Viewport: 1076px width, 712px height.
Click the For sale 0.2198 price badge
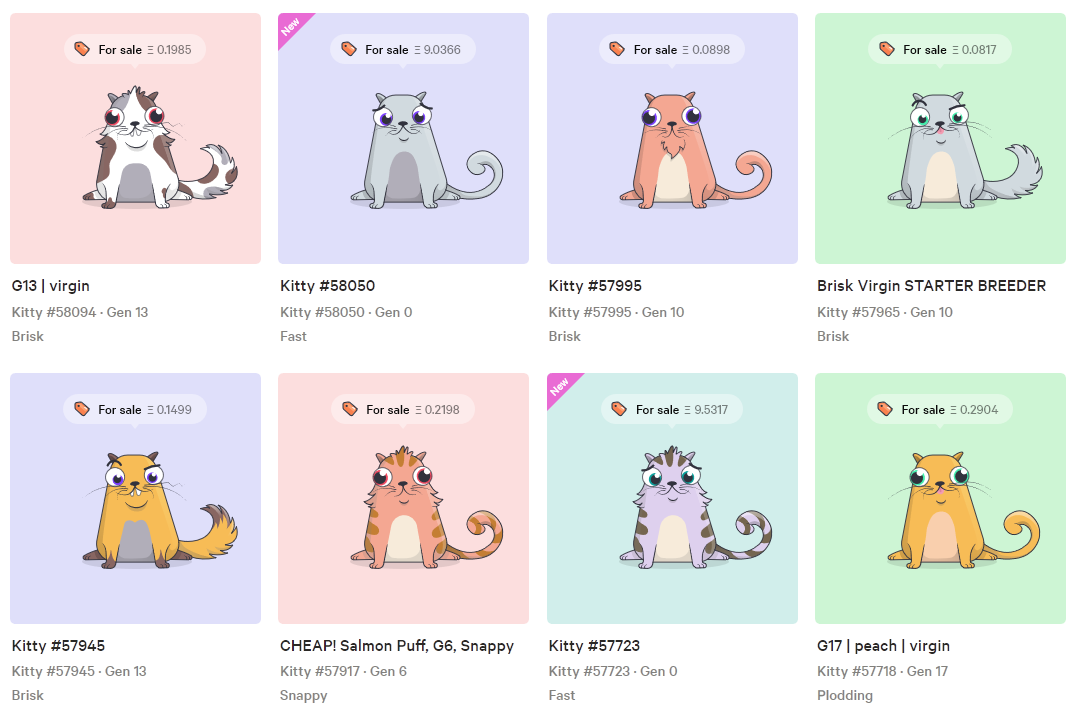(x=403, y=410)
